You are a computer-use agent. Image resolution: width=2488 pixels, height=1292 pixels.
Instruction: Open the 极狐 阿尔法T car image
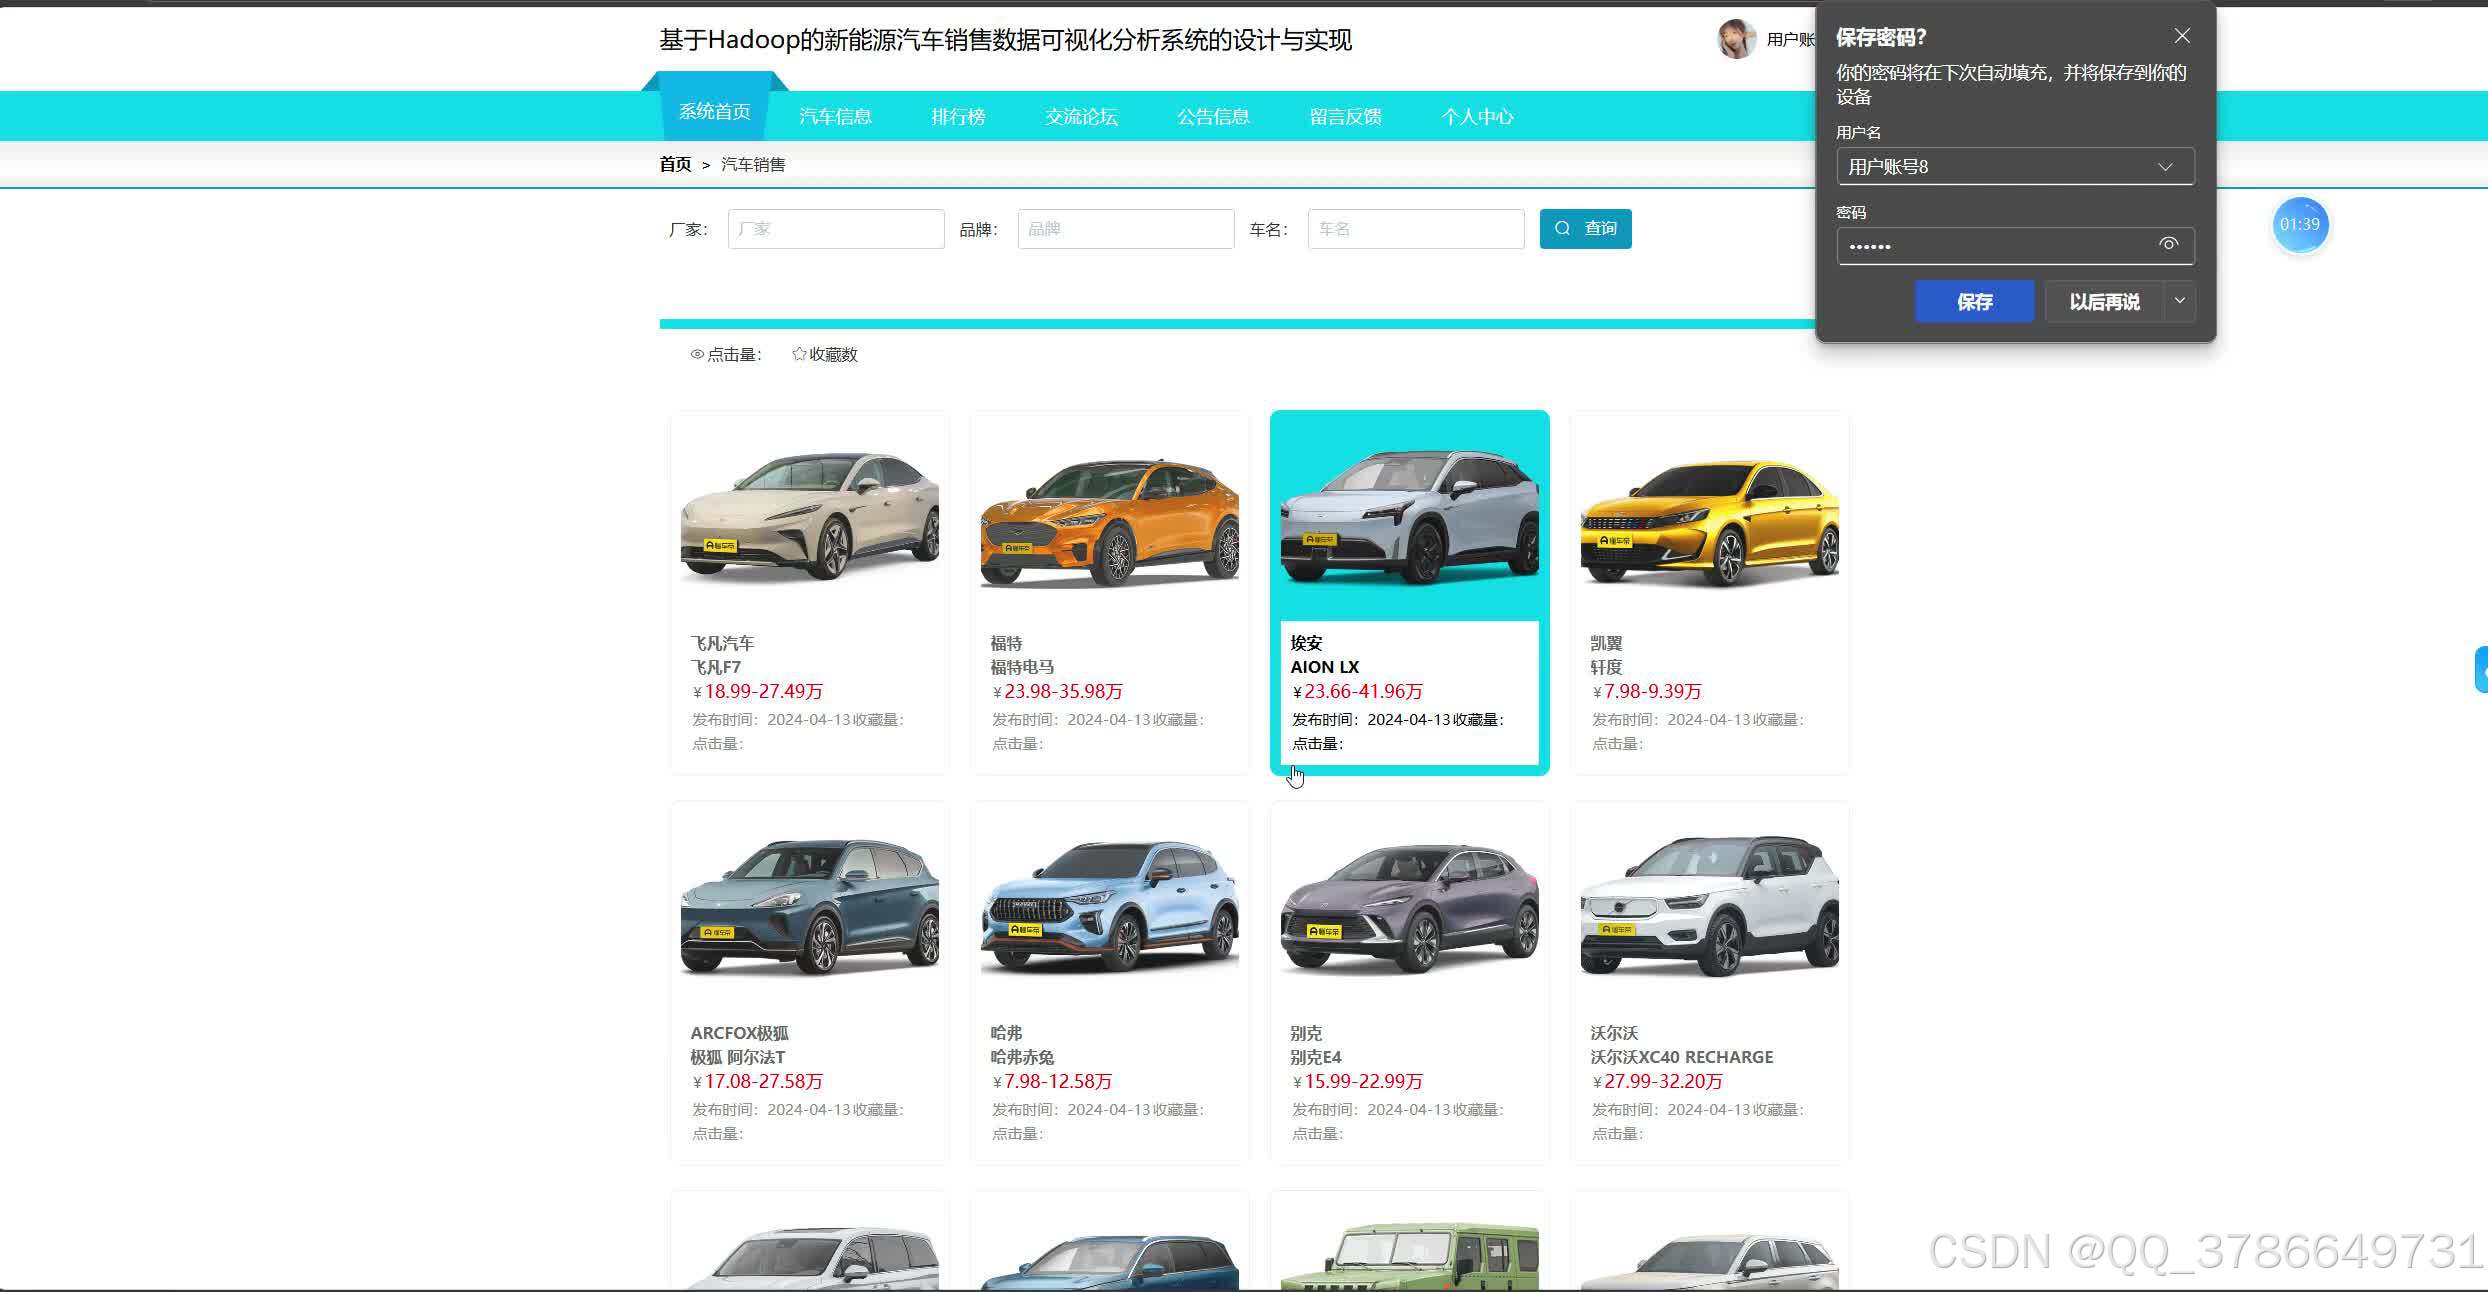tap(810, 906)
